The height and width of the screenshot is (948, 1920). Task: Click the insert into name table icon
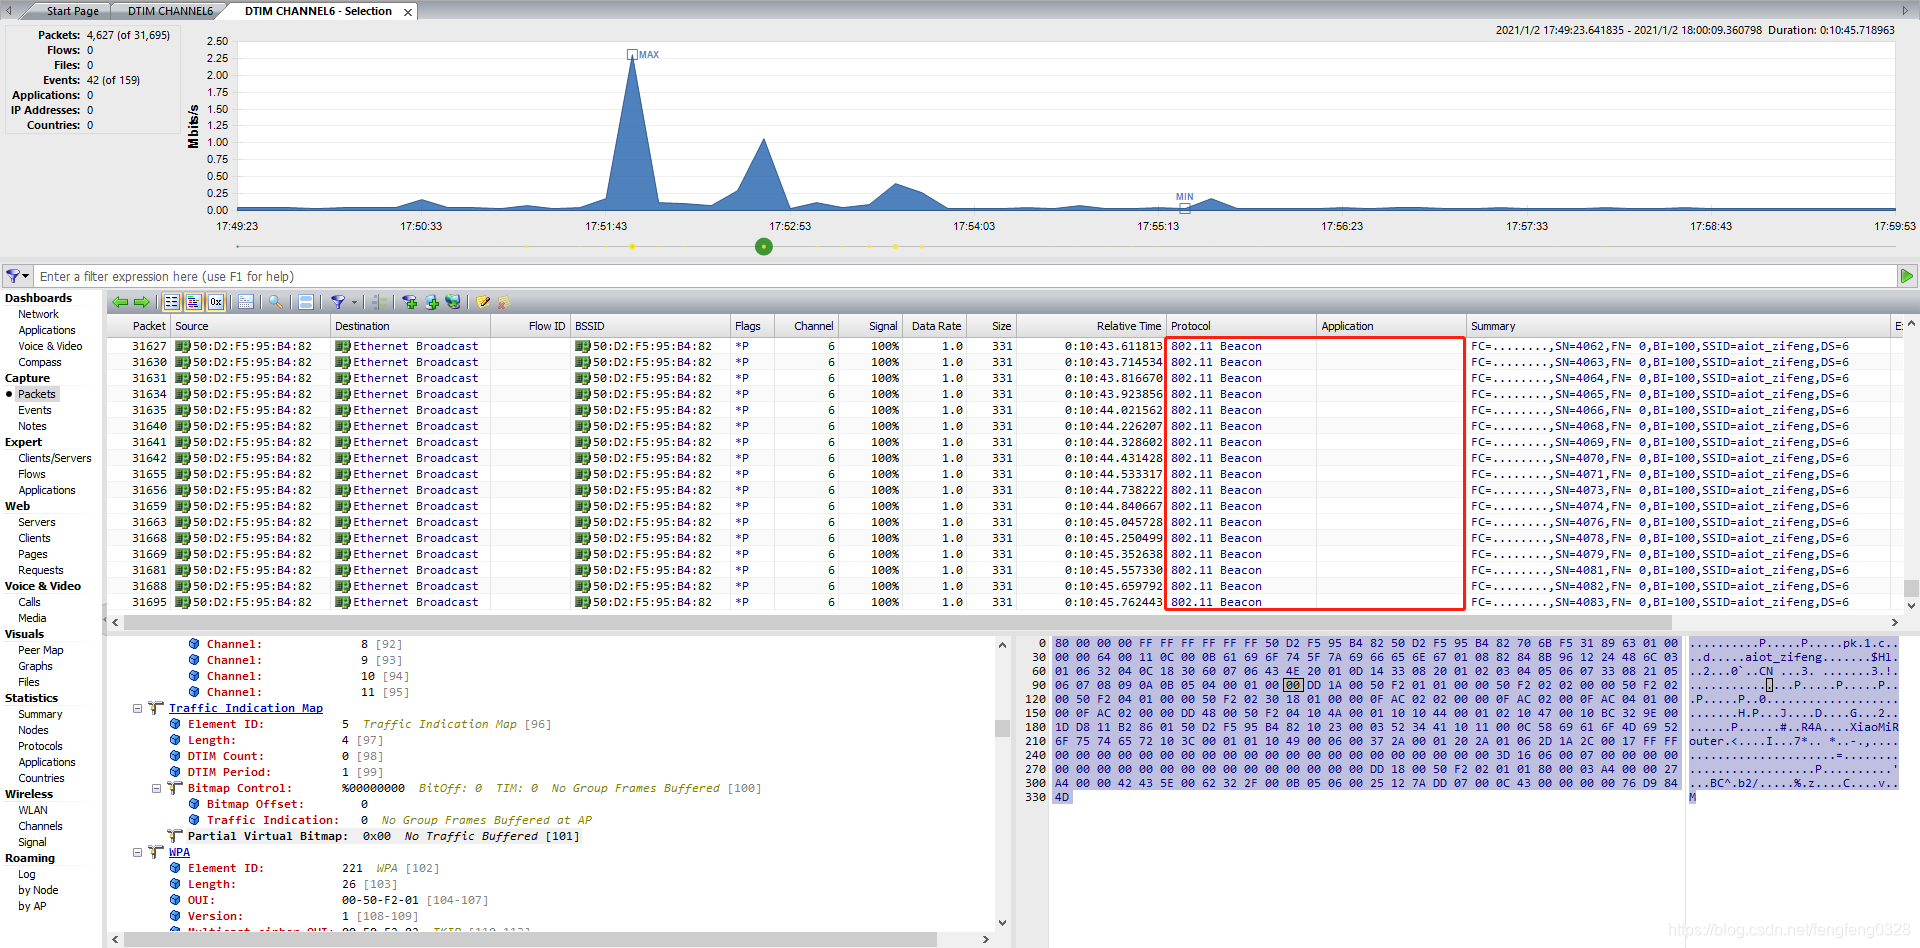(432, 302)
